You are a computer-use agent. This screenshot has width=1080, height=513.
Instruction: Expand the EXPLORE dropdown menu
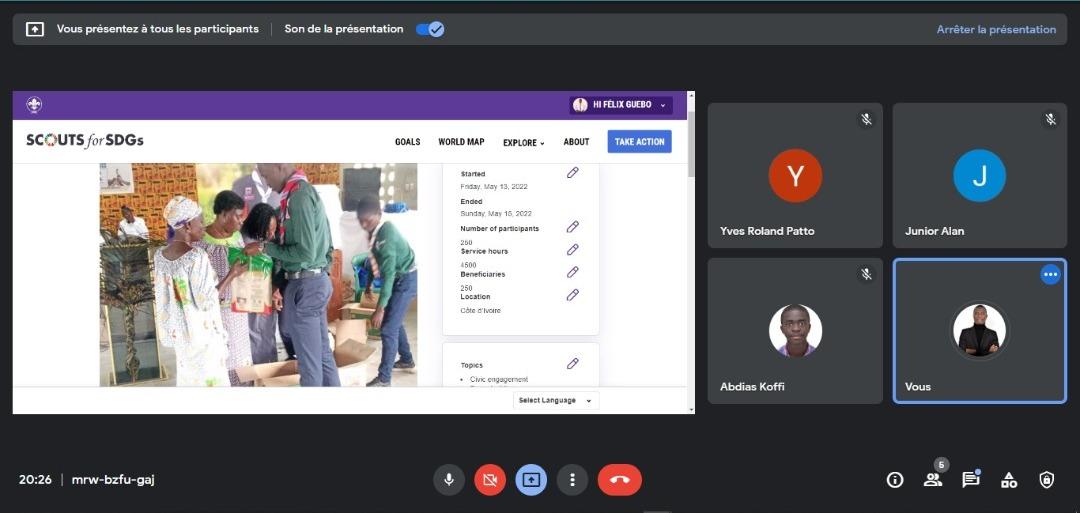point(523,142)
